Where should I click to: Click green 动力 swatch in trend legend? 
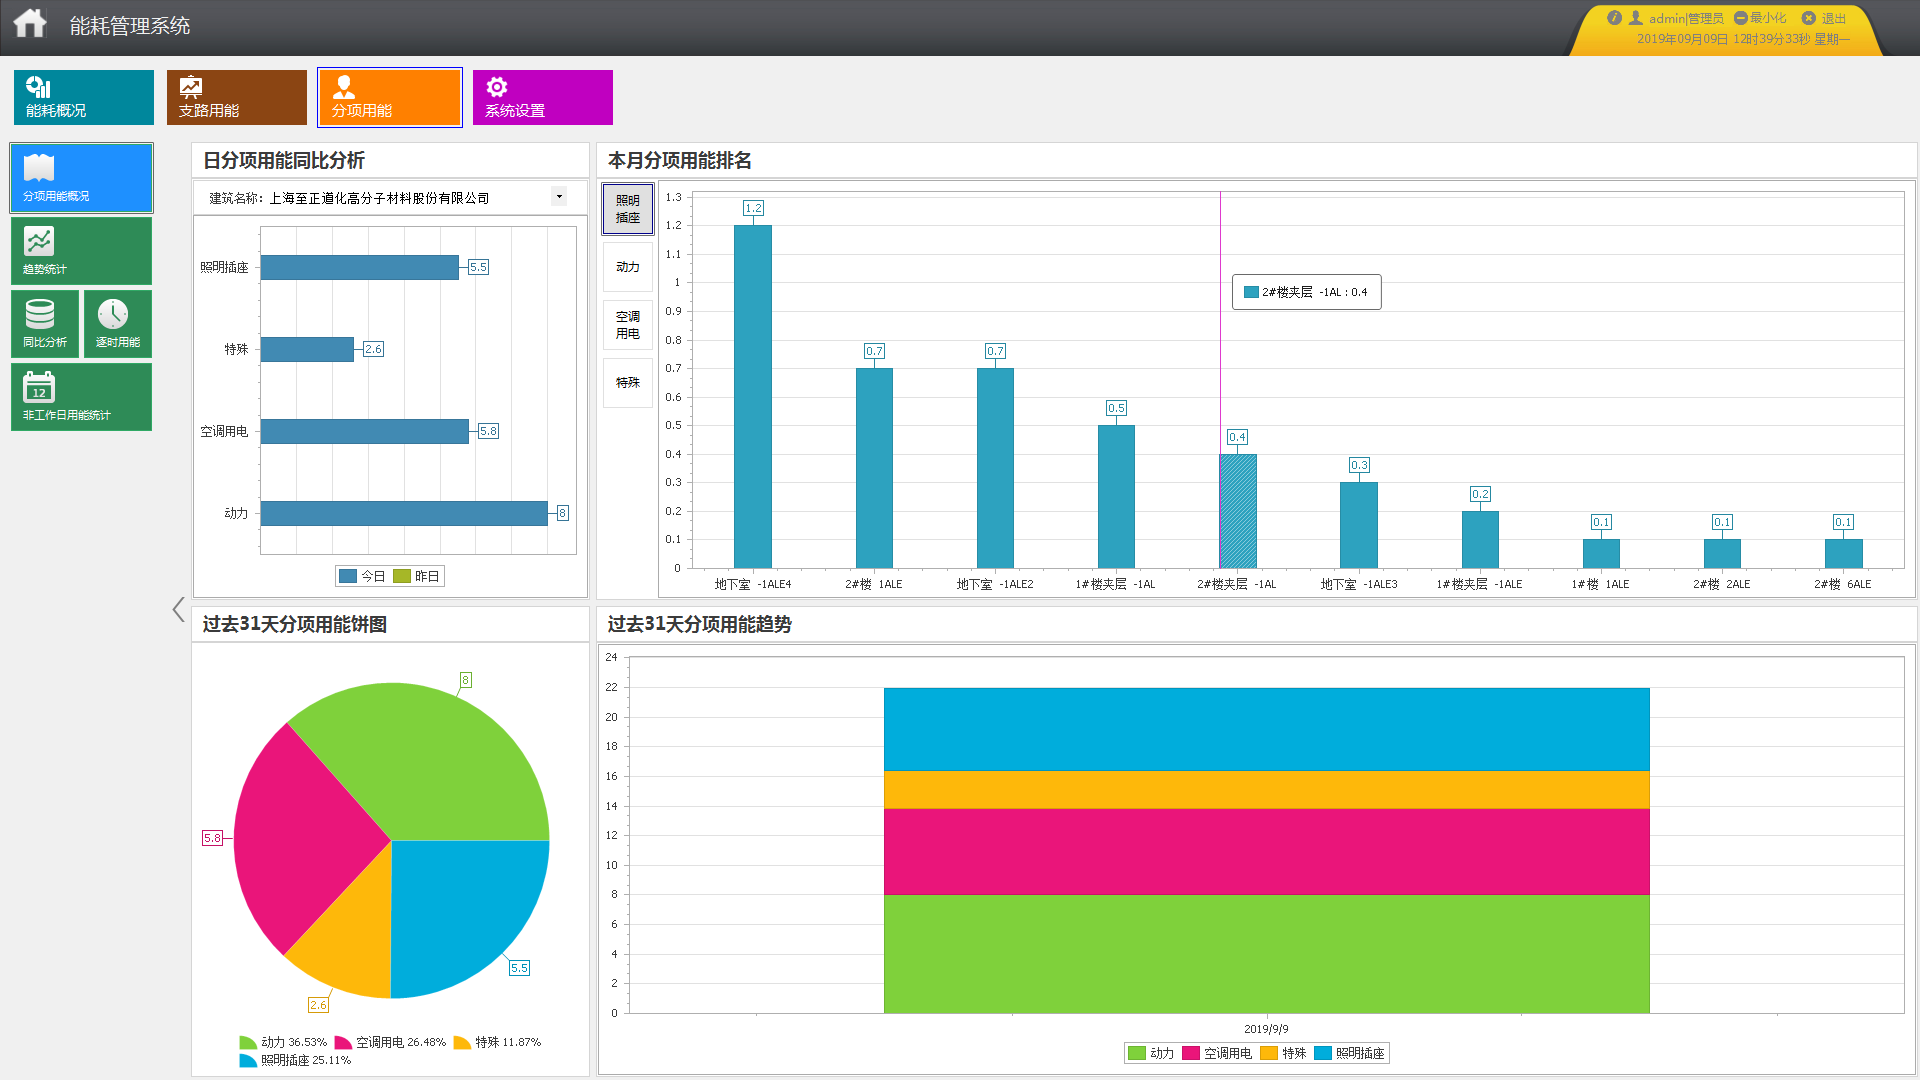1136,1053
